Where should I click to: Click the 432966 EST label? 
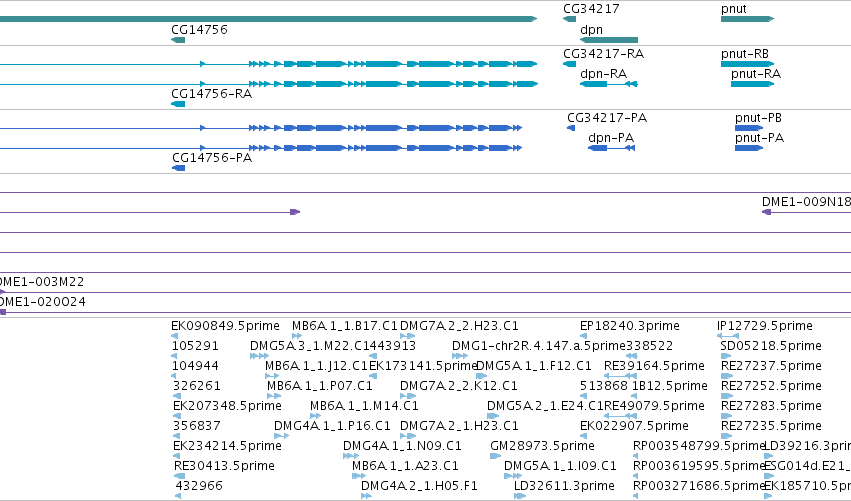tap(199, 486)
